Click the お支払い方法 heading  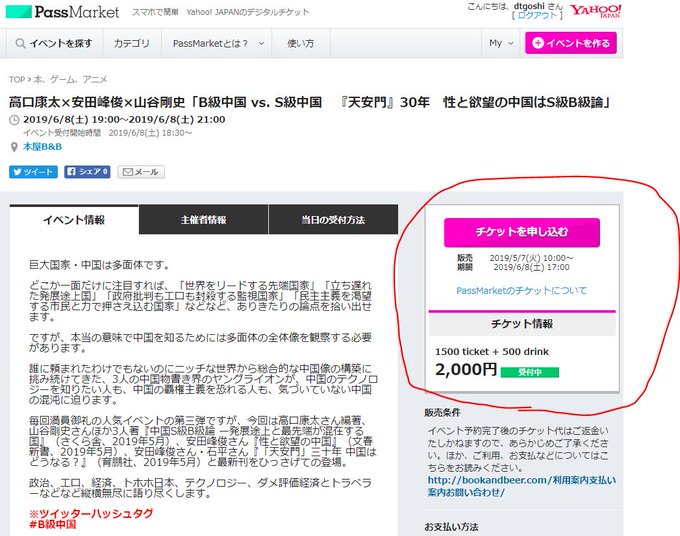point(451,527)
